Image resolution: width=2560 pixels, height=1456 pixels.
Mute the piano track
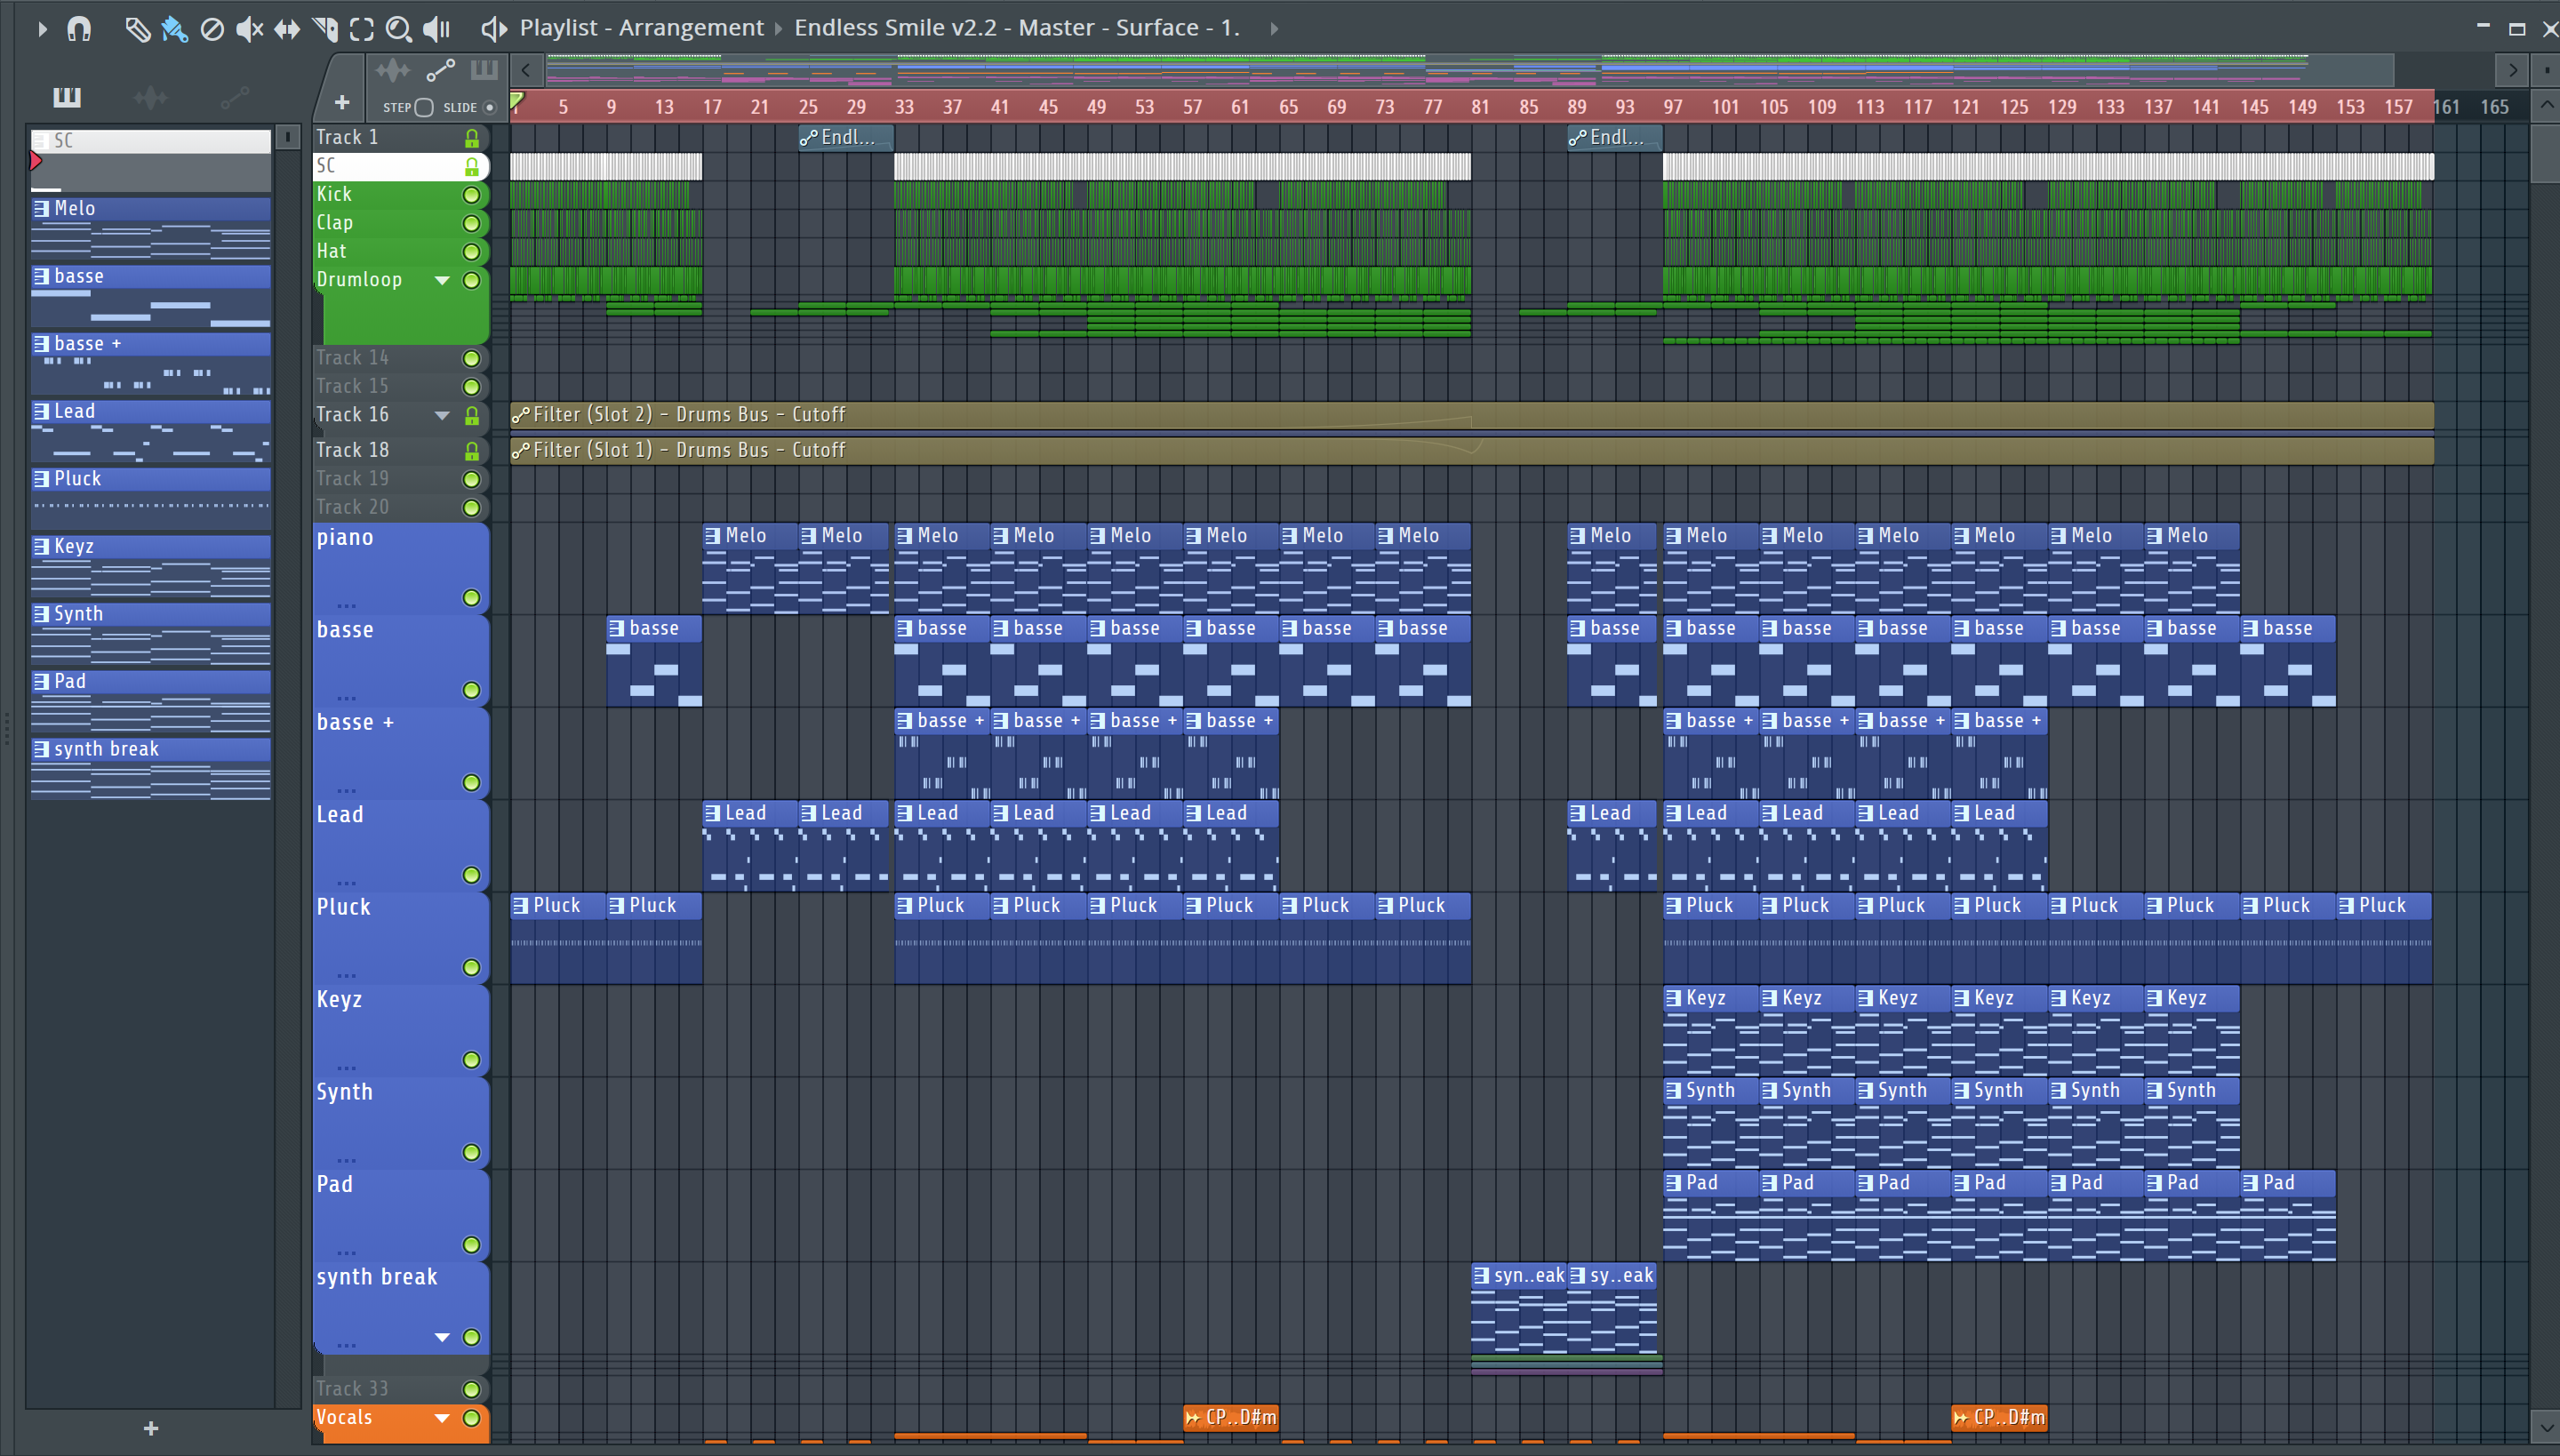(472, 598)
